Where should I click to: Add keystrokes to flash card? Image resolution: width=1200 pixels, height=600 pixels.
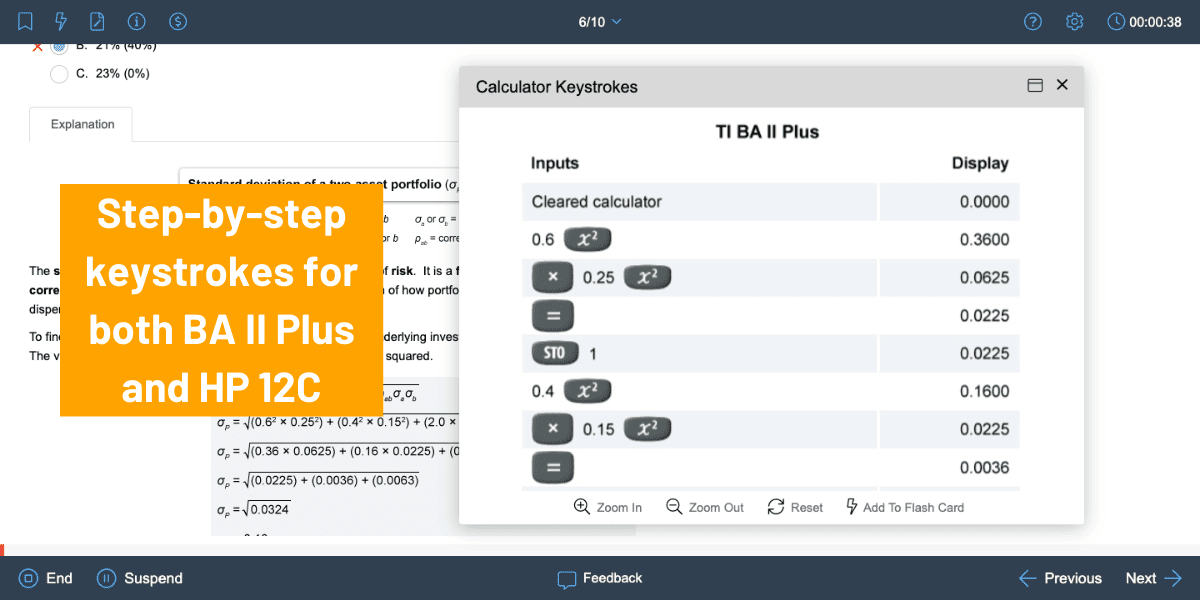point(904,507)
